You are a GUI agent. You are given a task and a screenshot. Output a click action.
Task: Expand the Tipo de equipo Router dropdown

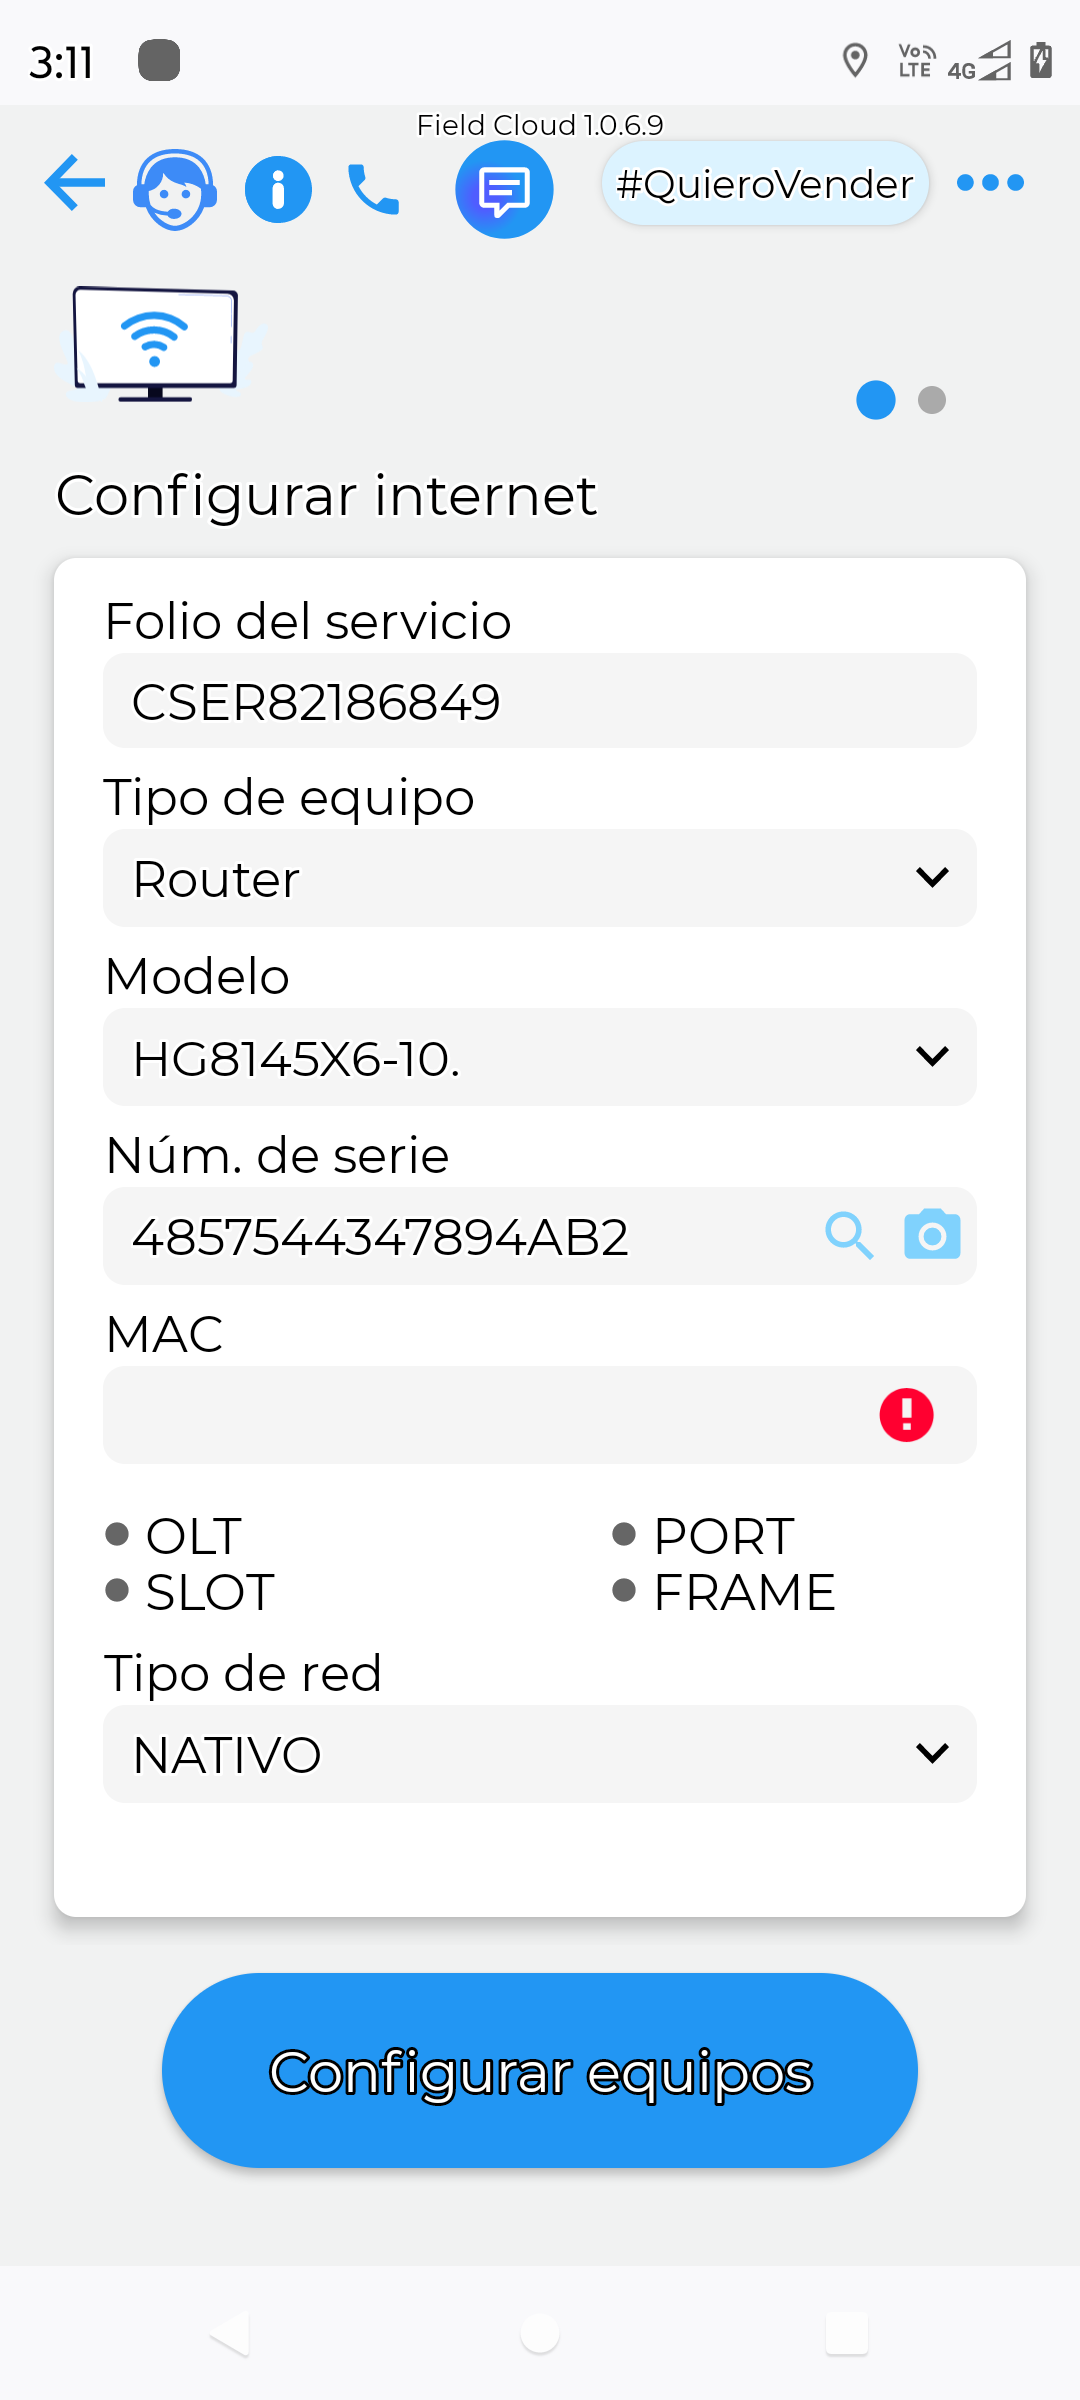pos(540,878)
